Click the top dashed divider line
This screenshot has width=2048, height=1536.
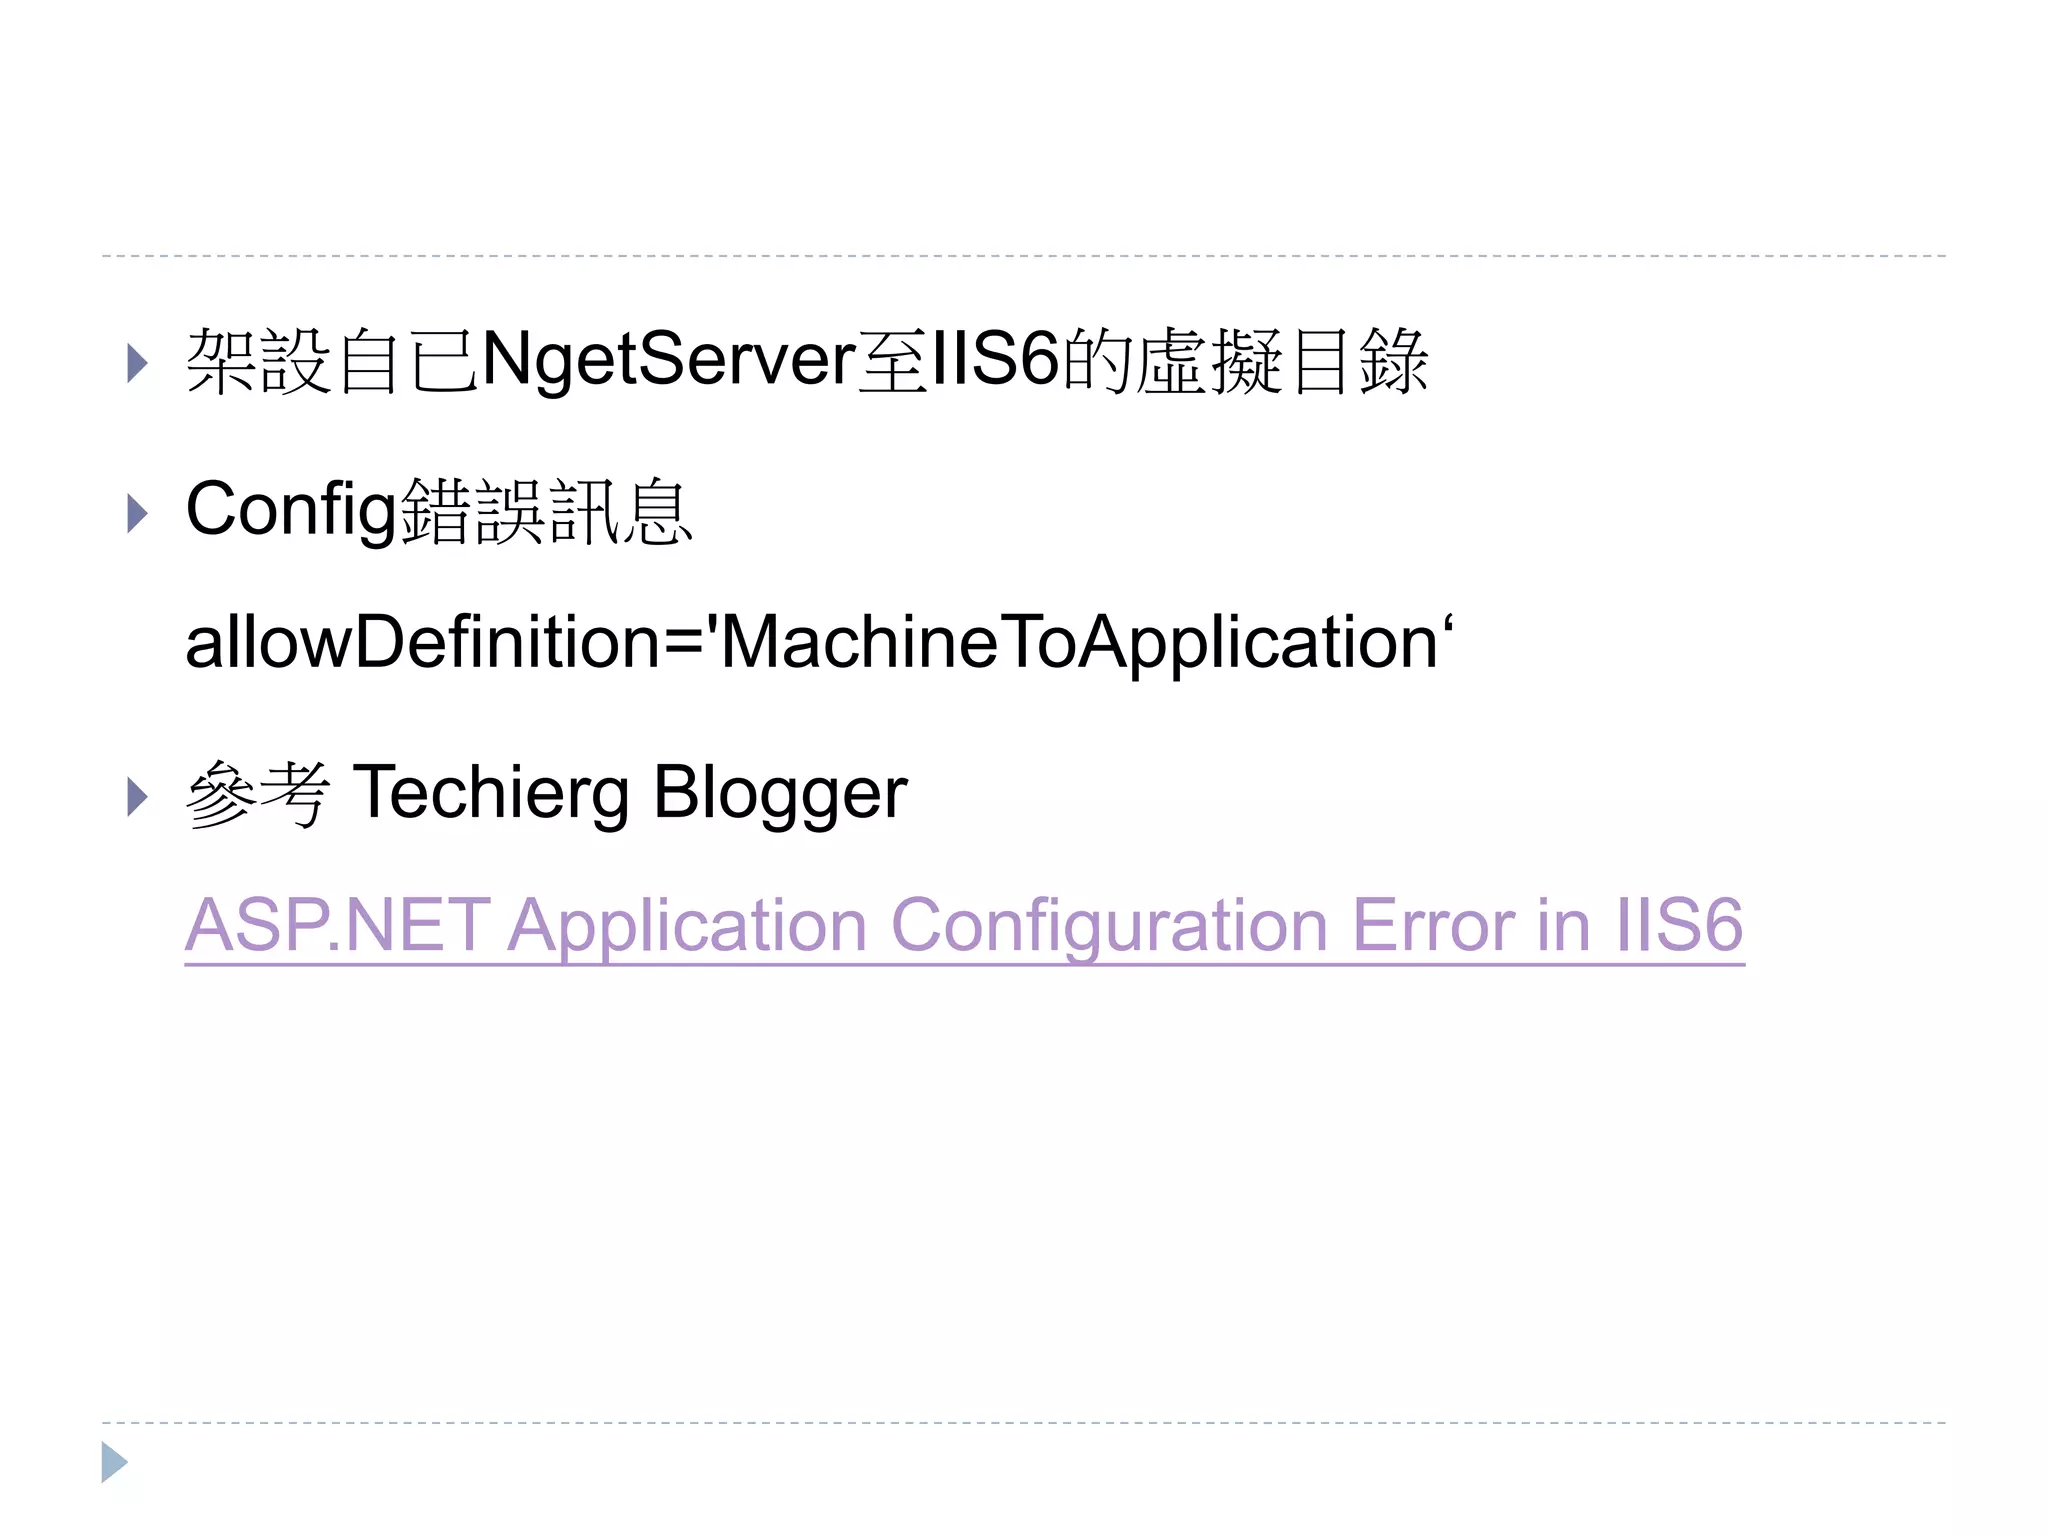click(x=1023, y=256)
